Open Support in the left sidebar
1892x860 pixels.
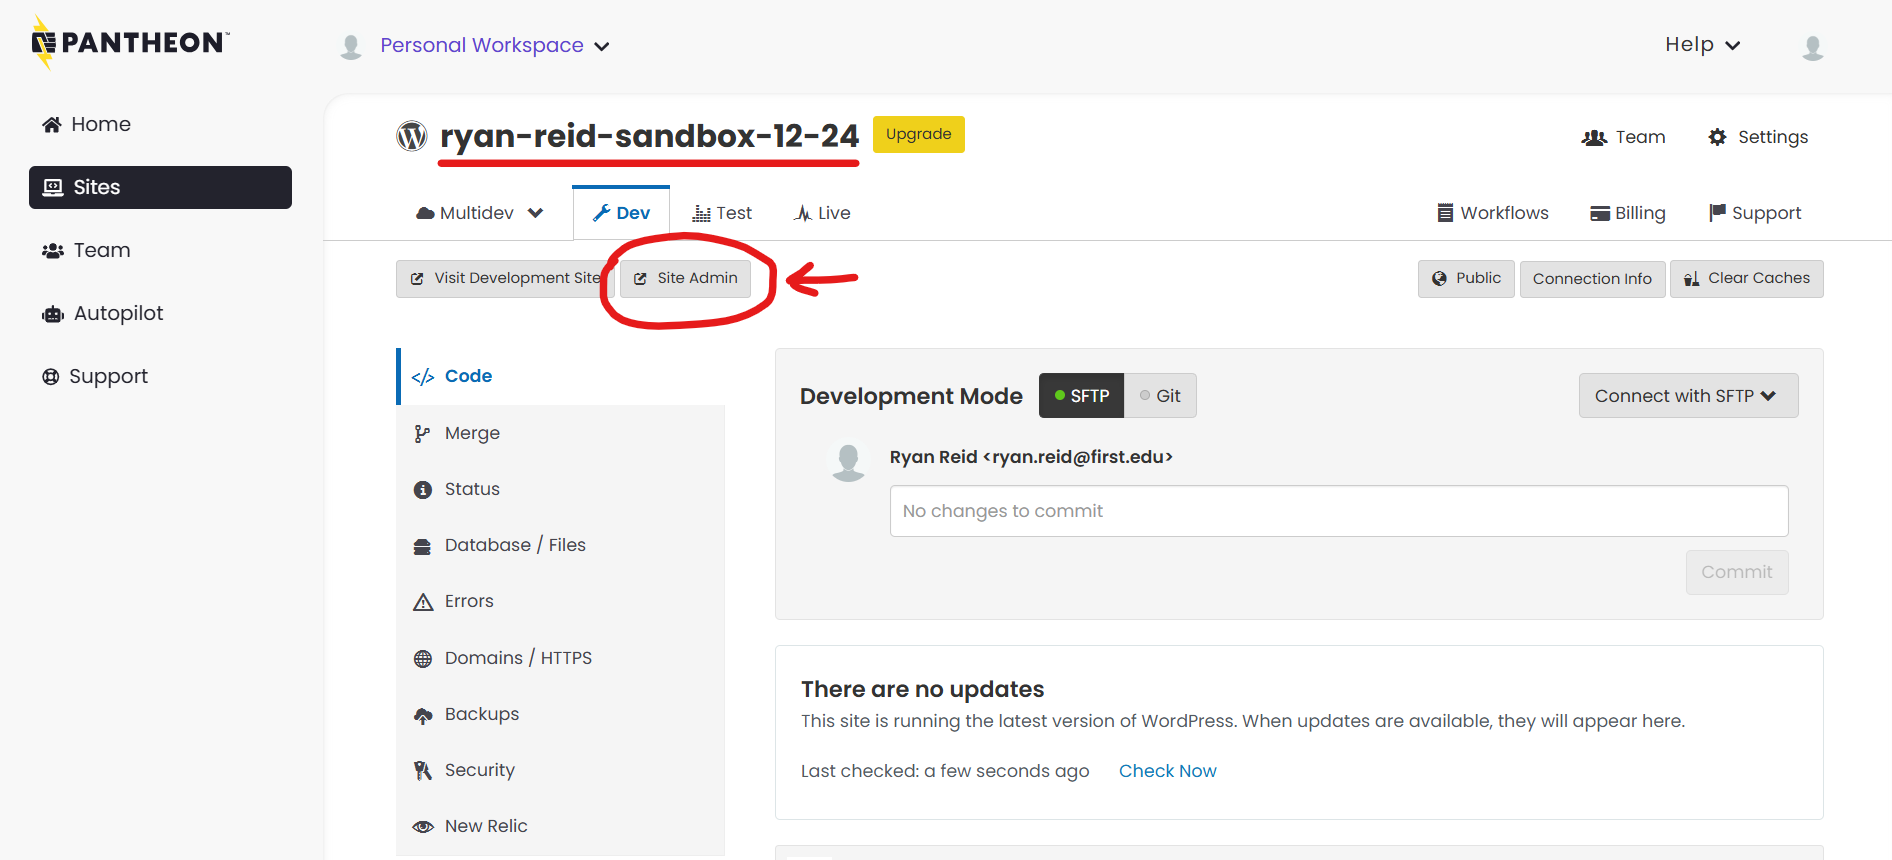click(95, 376)
